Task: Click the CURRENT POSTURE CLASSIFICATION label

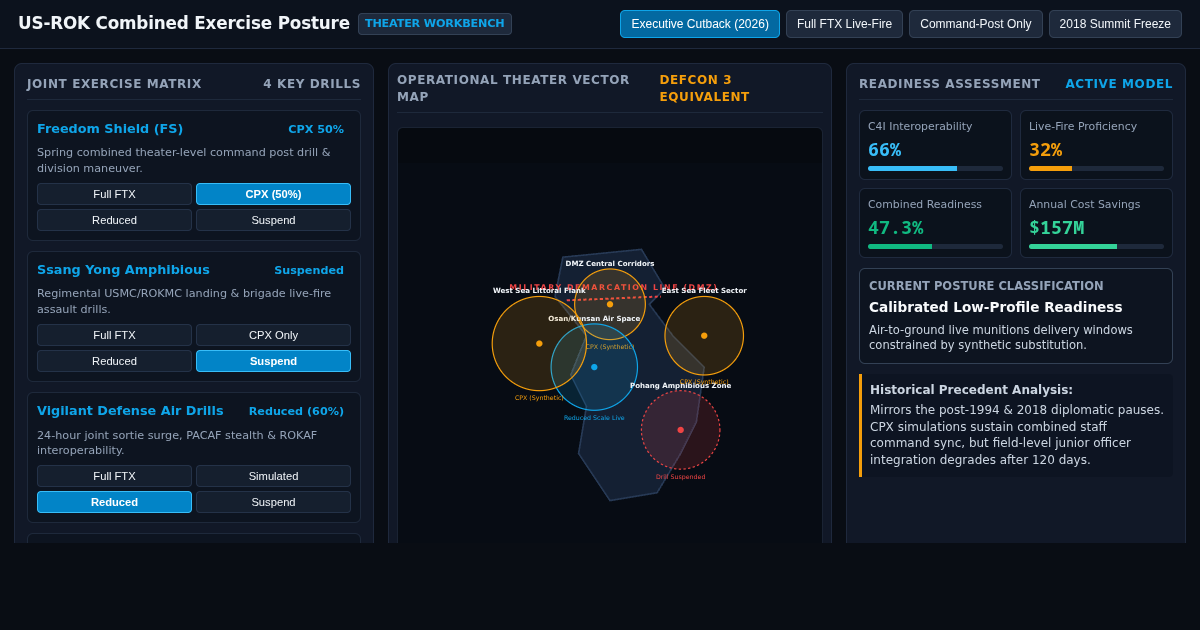Action: [986, 286]
